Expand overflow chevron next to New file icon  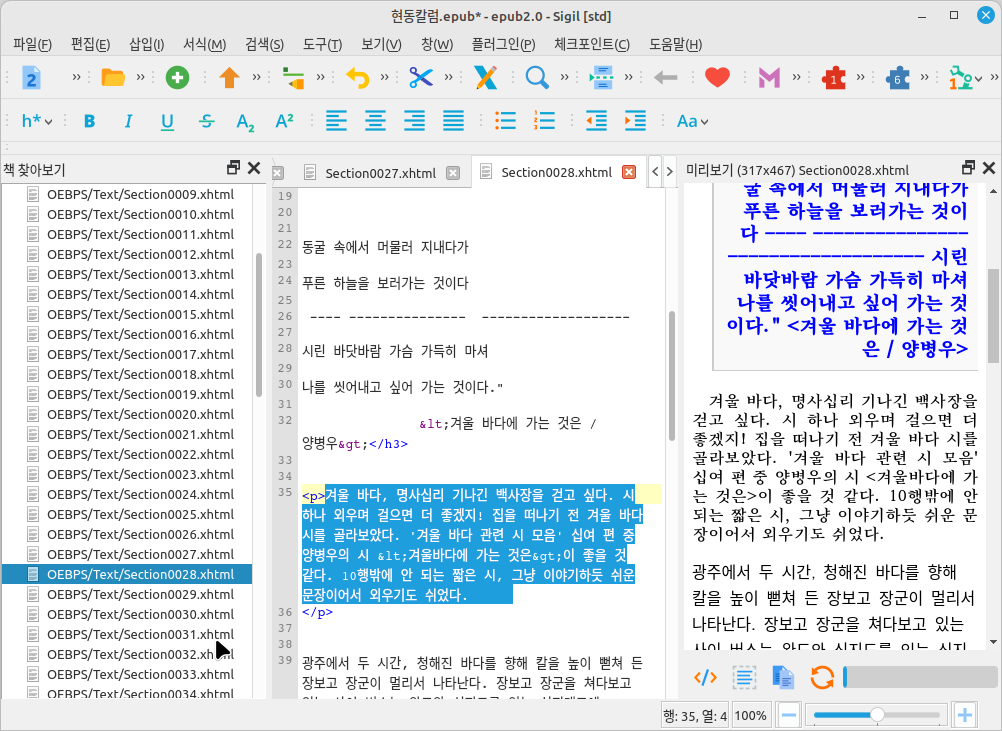tap(76, 78)
